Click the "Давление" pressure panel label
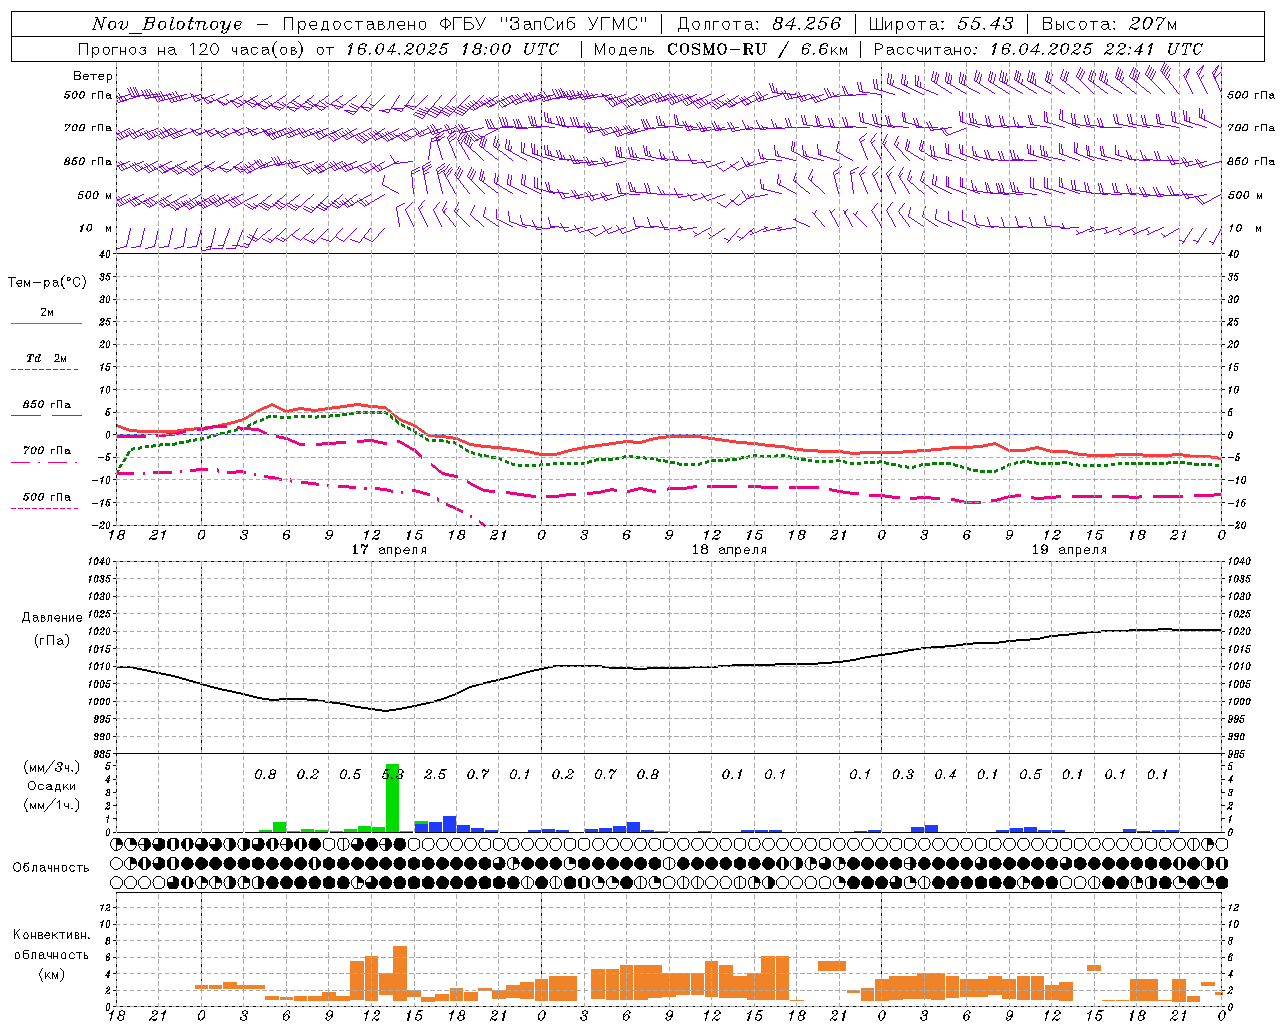The height and width of the screenshot is (1024, 1280). pos(52,618)
